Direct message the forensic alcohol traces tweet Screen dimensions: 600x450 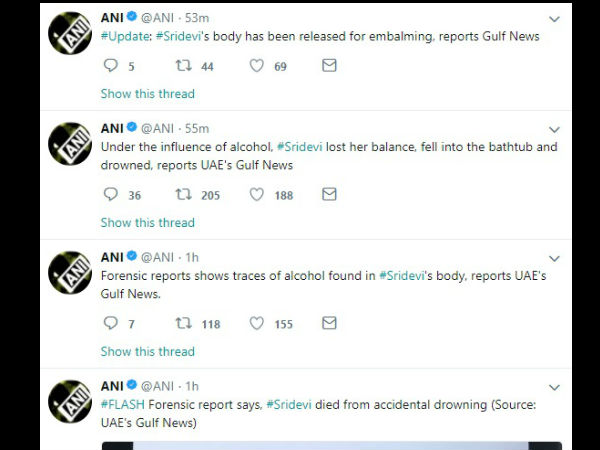(x=329, y=323)
